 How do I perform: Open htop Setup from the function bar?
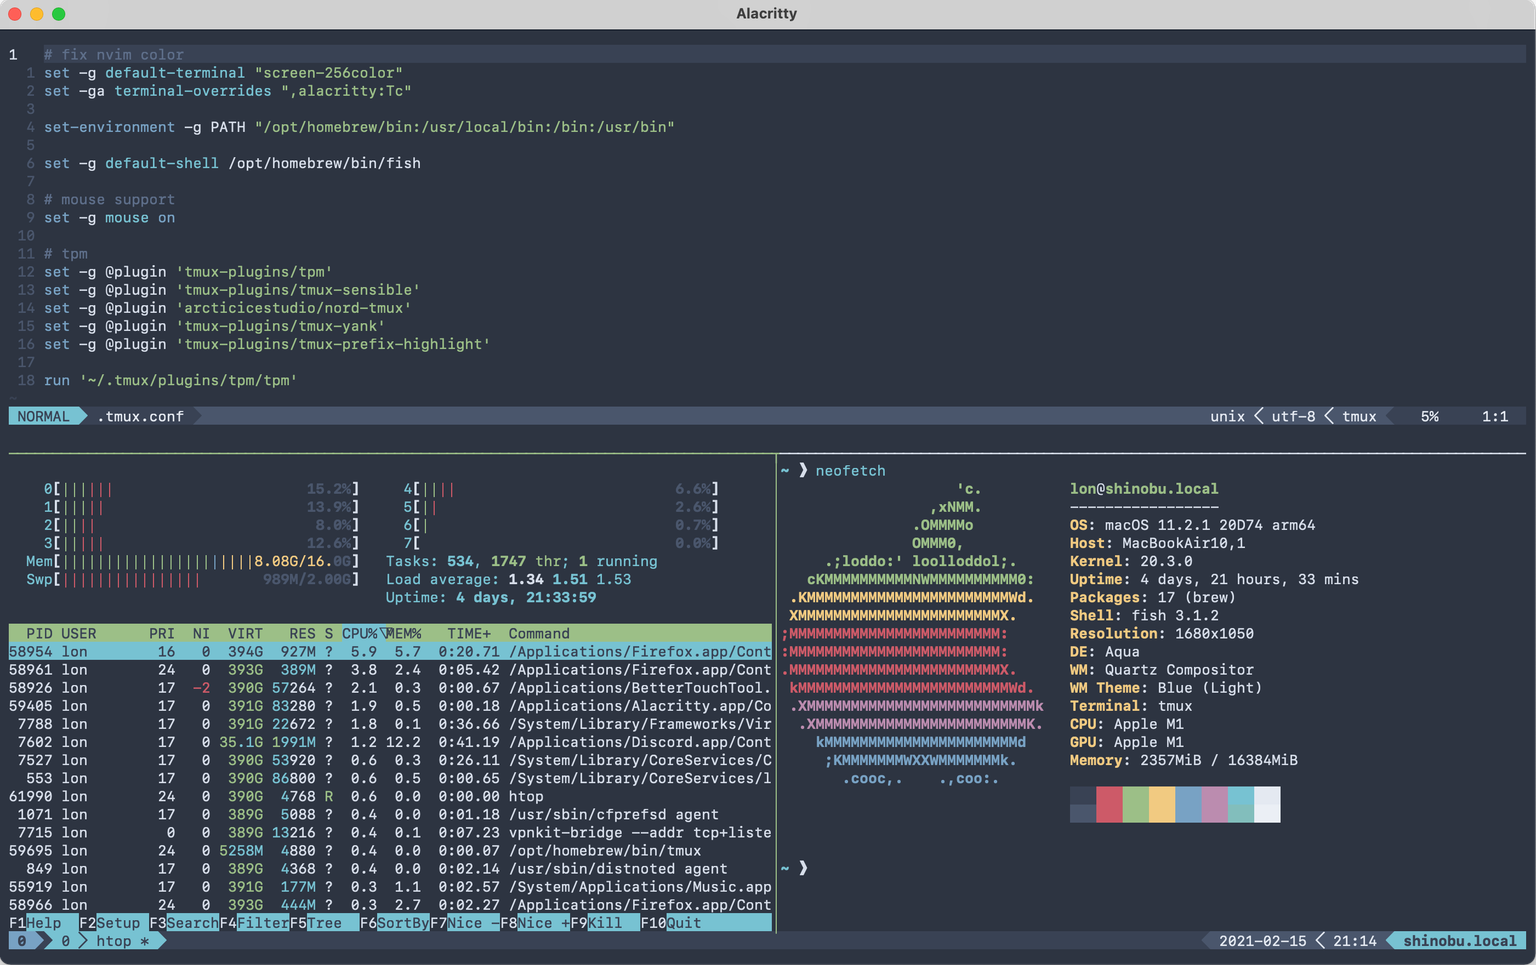coord(118,923)
